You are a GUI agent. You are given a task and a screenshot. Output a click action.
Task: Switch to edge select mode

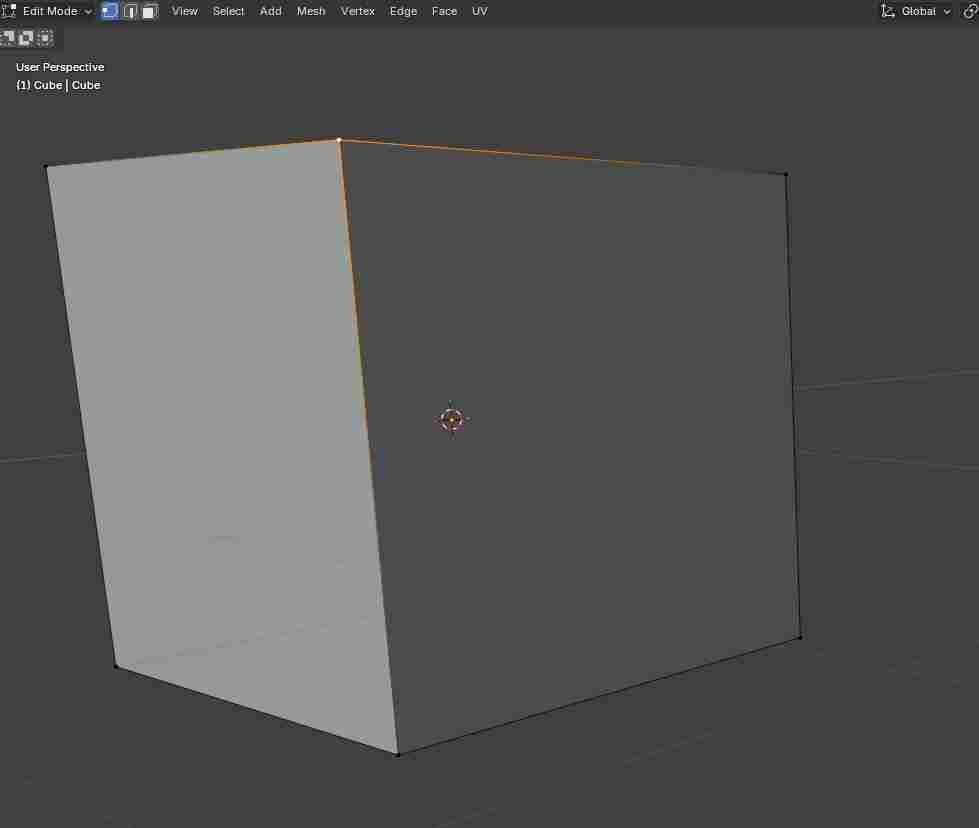pos(130,11)
